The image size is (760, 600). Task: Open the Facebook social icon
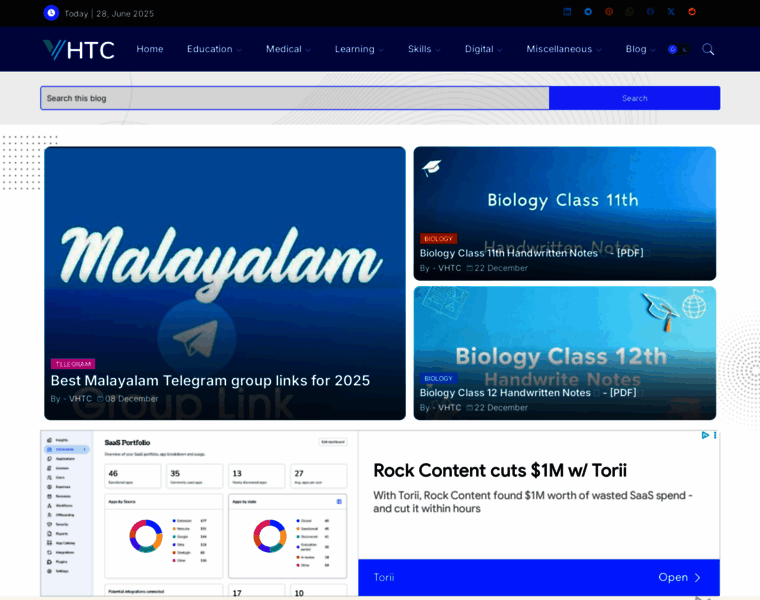pos(650,12)
